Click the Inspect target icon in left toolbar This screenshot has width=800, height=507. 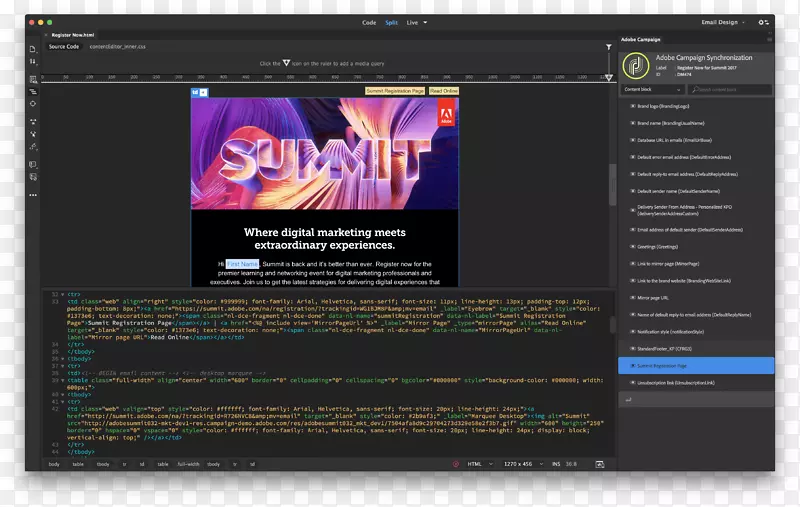point(33,103)
